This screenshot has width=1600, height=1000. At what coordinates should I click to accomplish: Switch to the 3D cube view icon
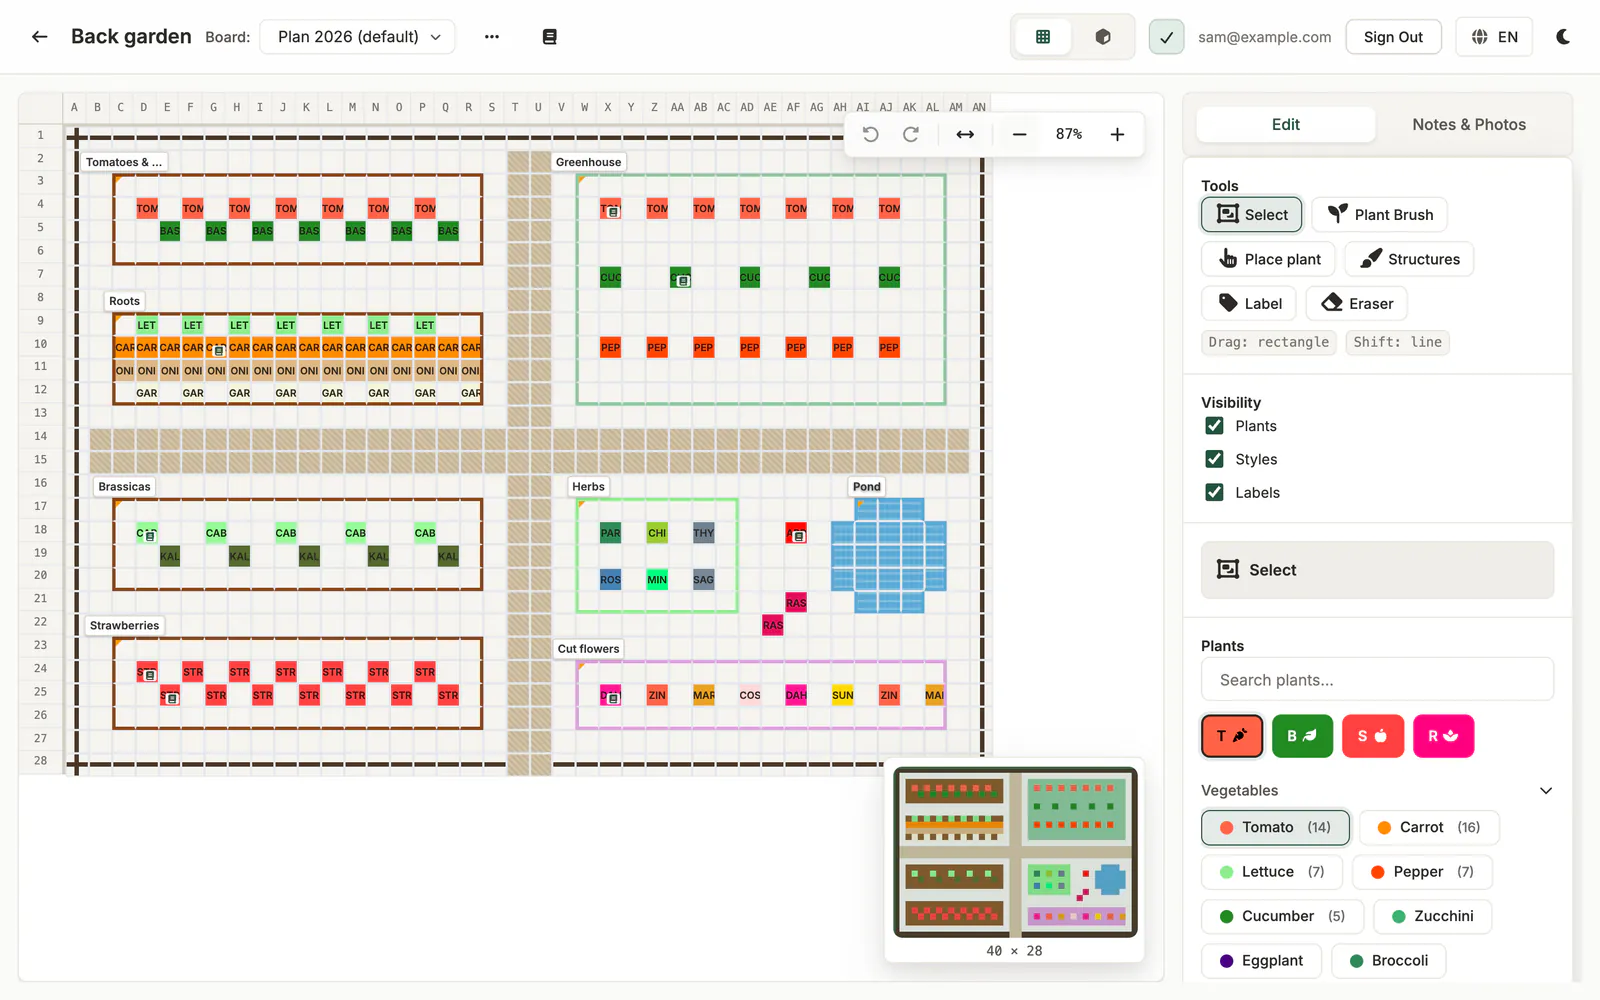[x=1103, y=37]
